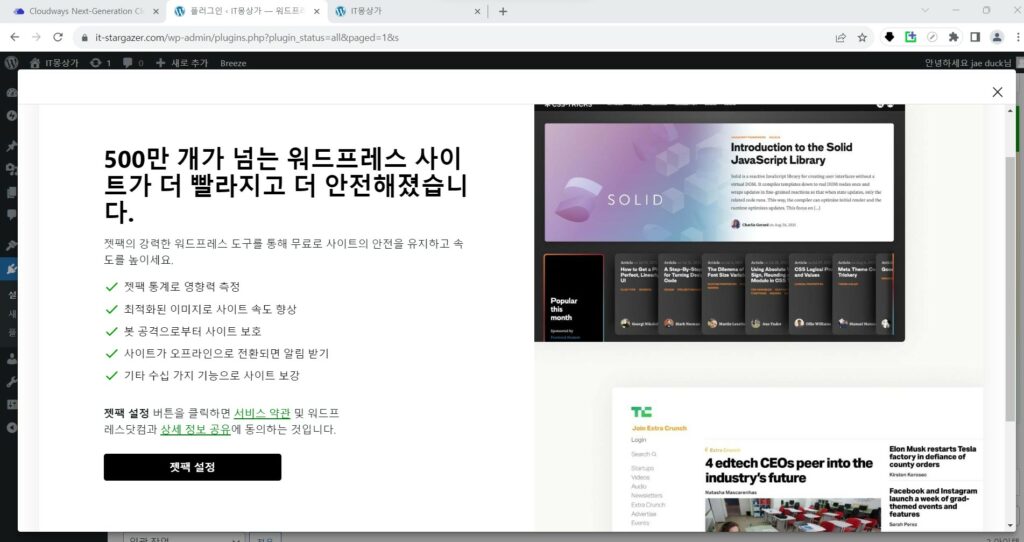The image size is (1024, 542).
Task: Click the share page icon
Action: click(x=840, y=37)
